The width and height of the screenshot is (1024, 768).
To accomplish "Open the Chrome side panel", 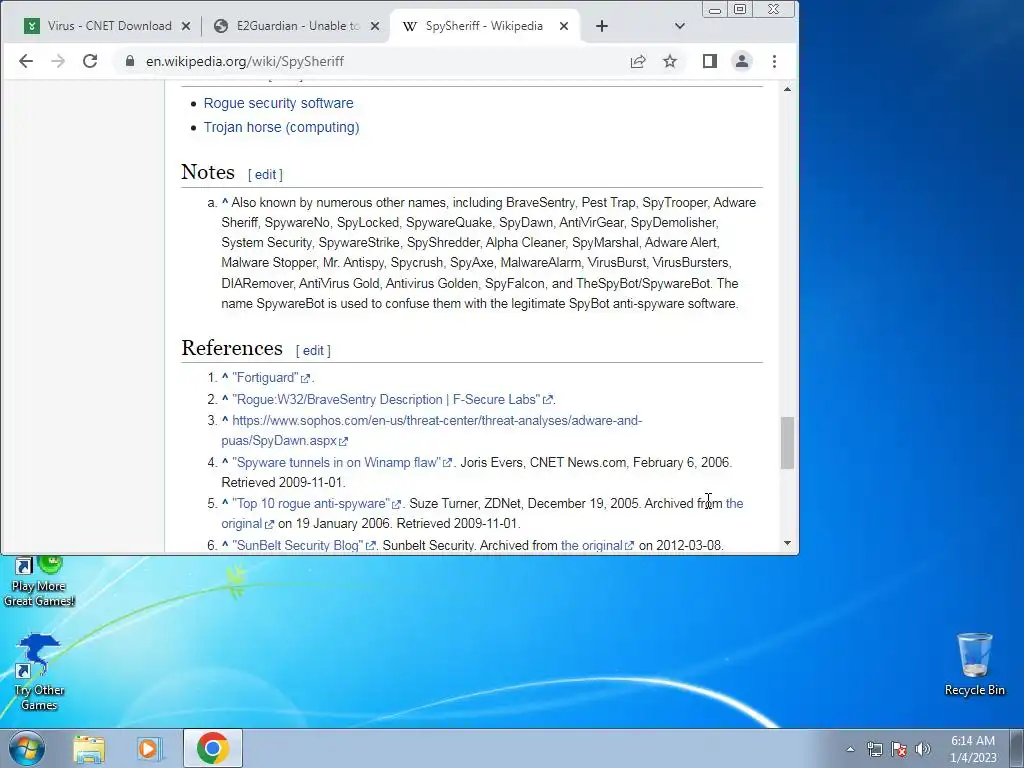I will point(710,61).
